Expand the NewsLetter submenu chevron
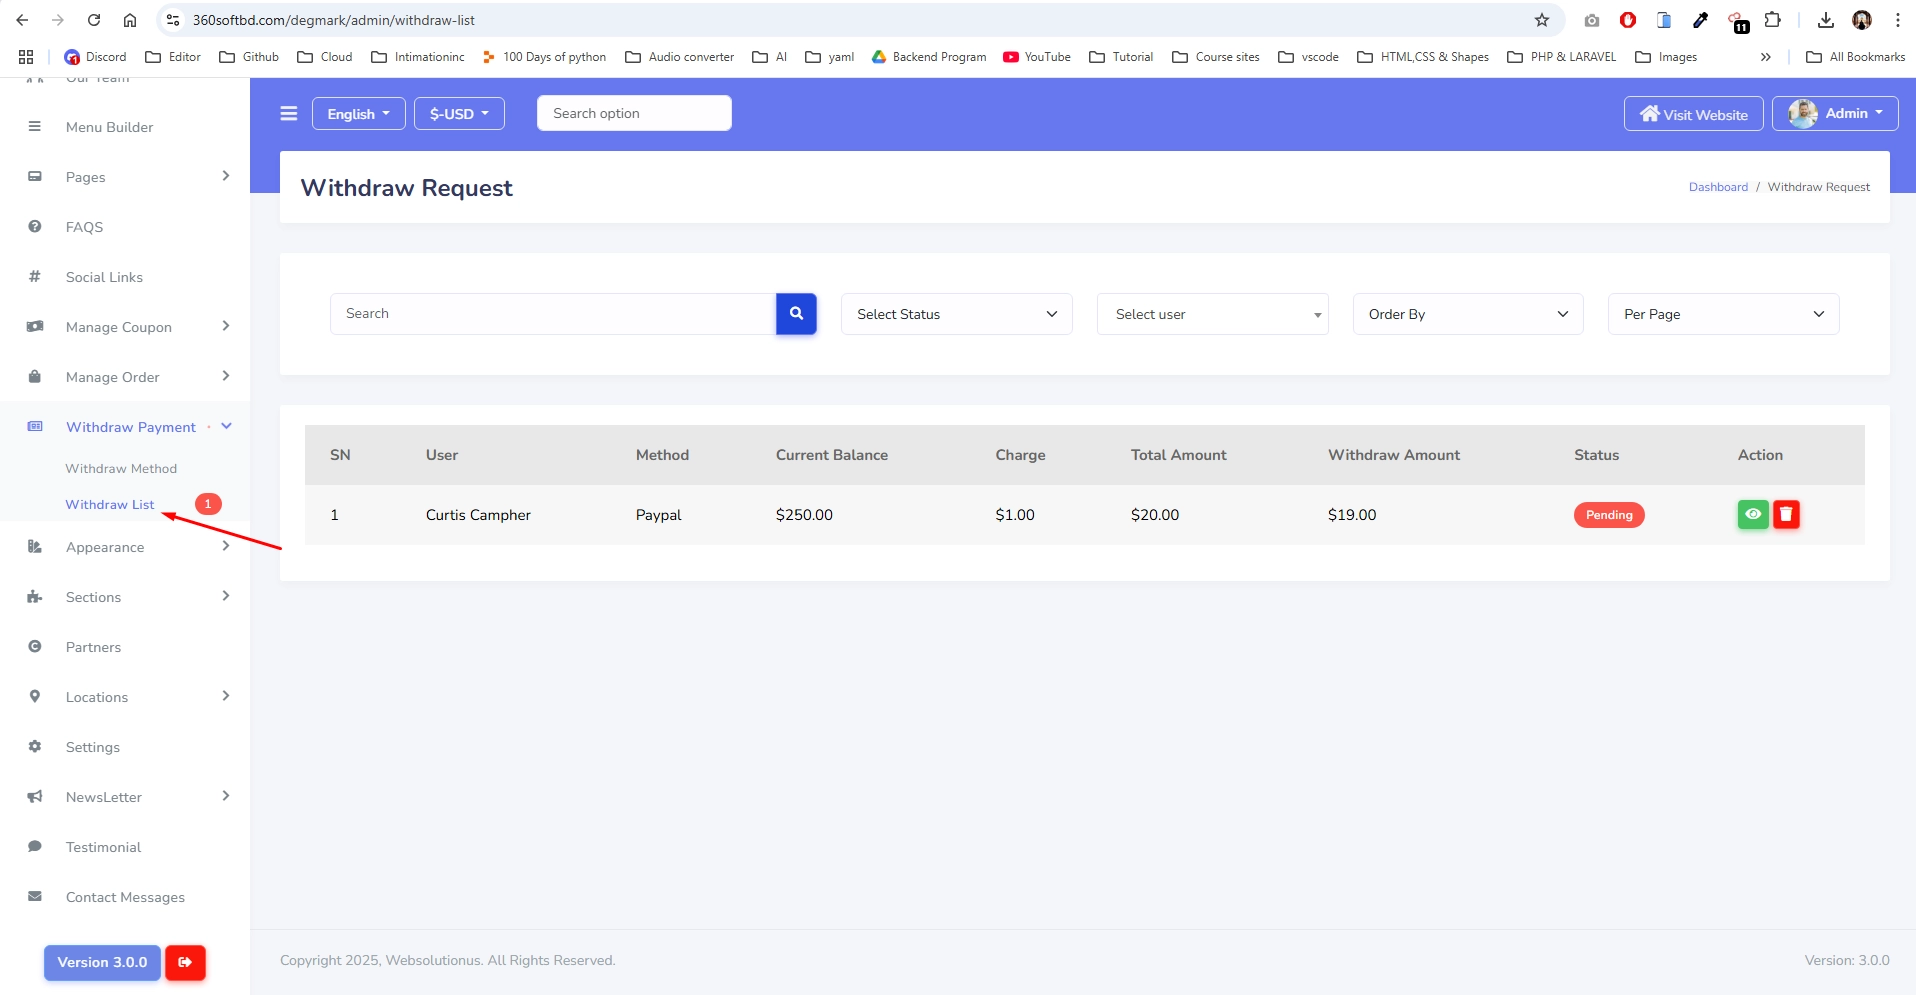 (226, 796)
